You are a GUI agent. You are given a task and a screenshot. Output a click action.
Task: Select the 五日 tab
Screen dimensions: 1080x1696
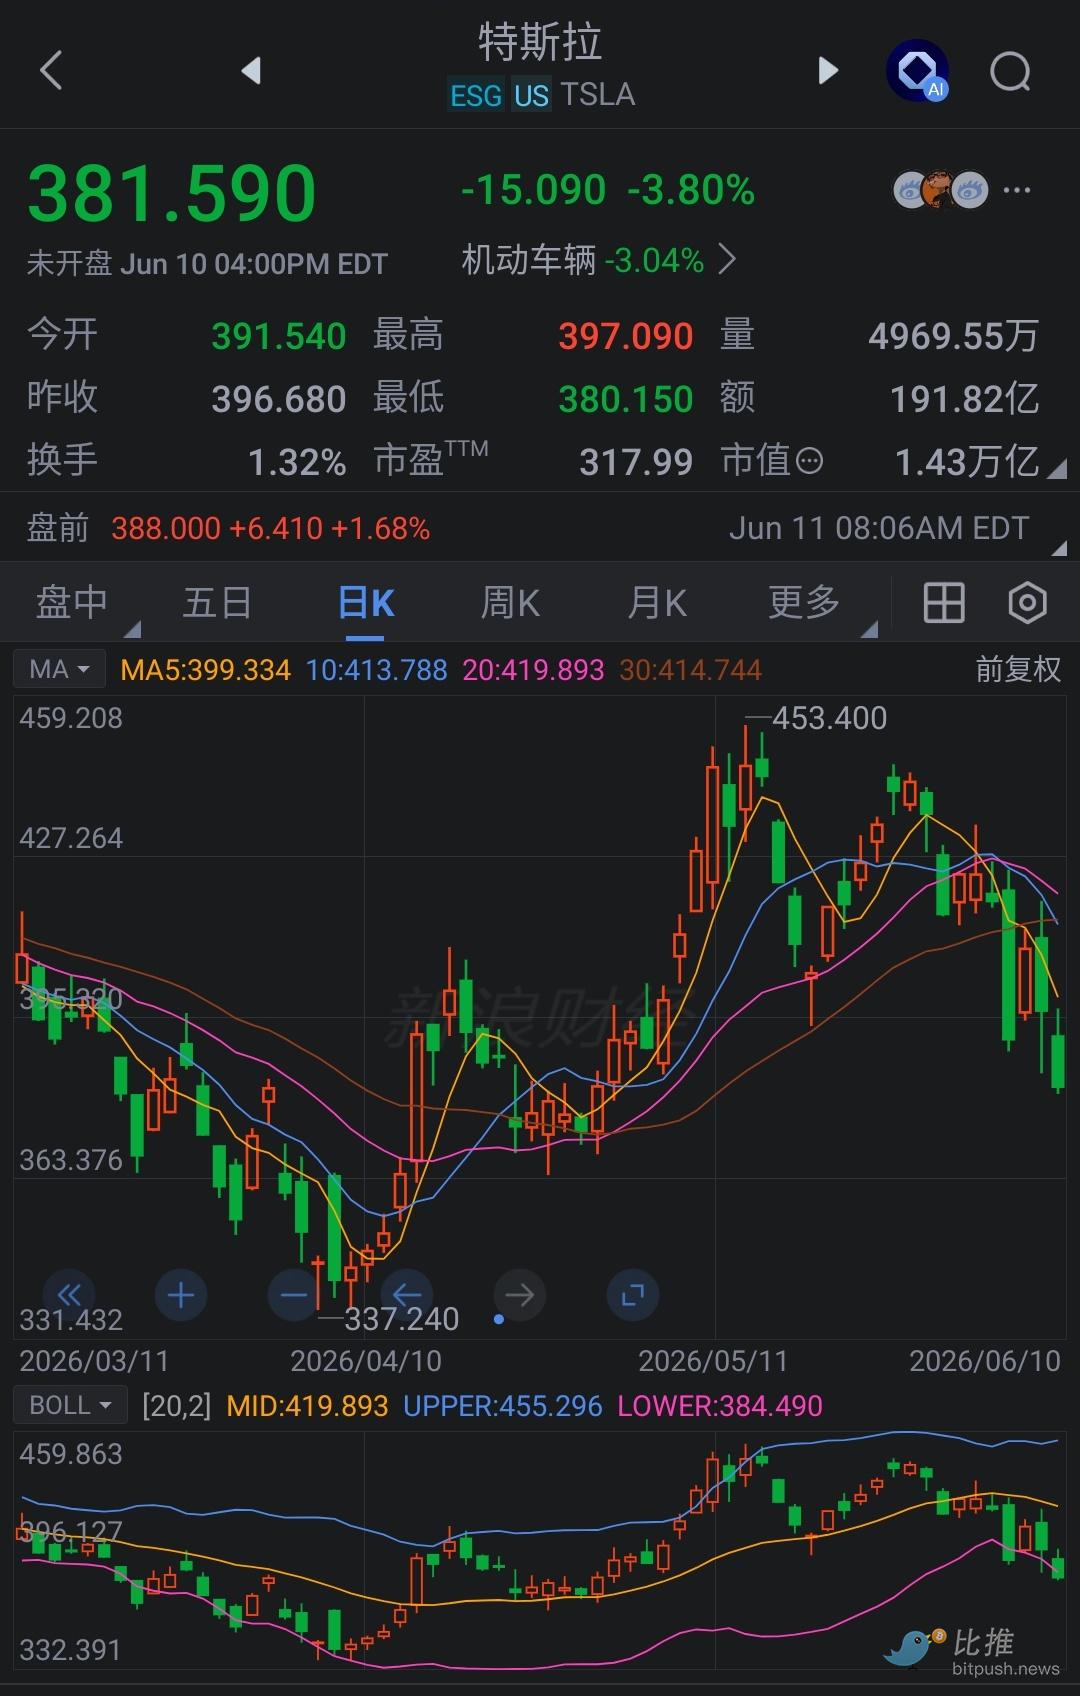[217, 603]
